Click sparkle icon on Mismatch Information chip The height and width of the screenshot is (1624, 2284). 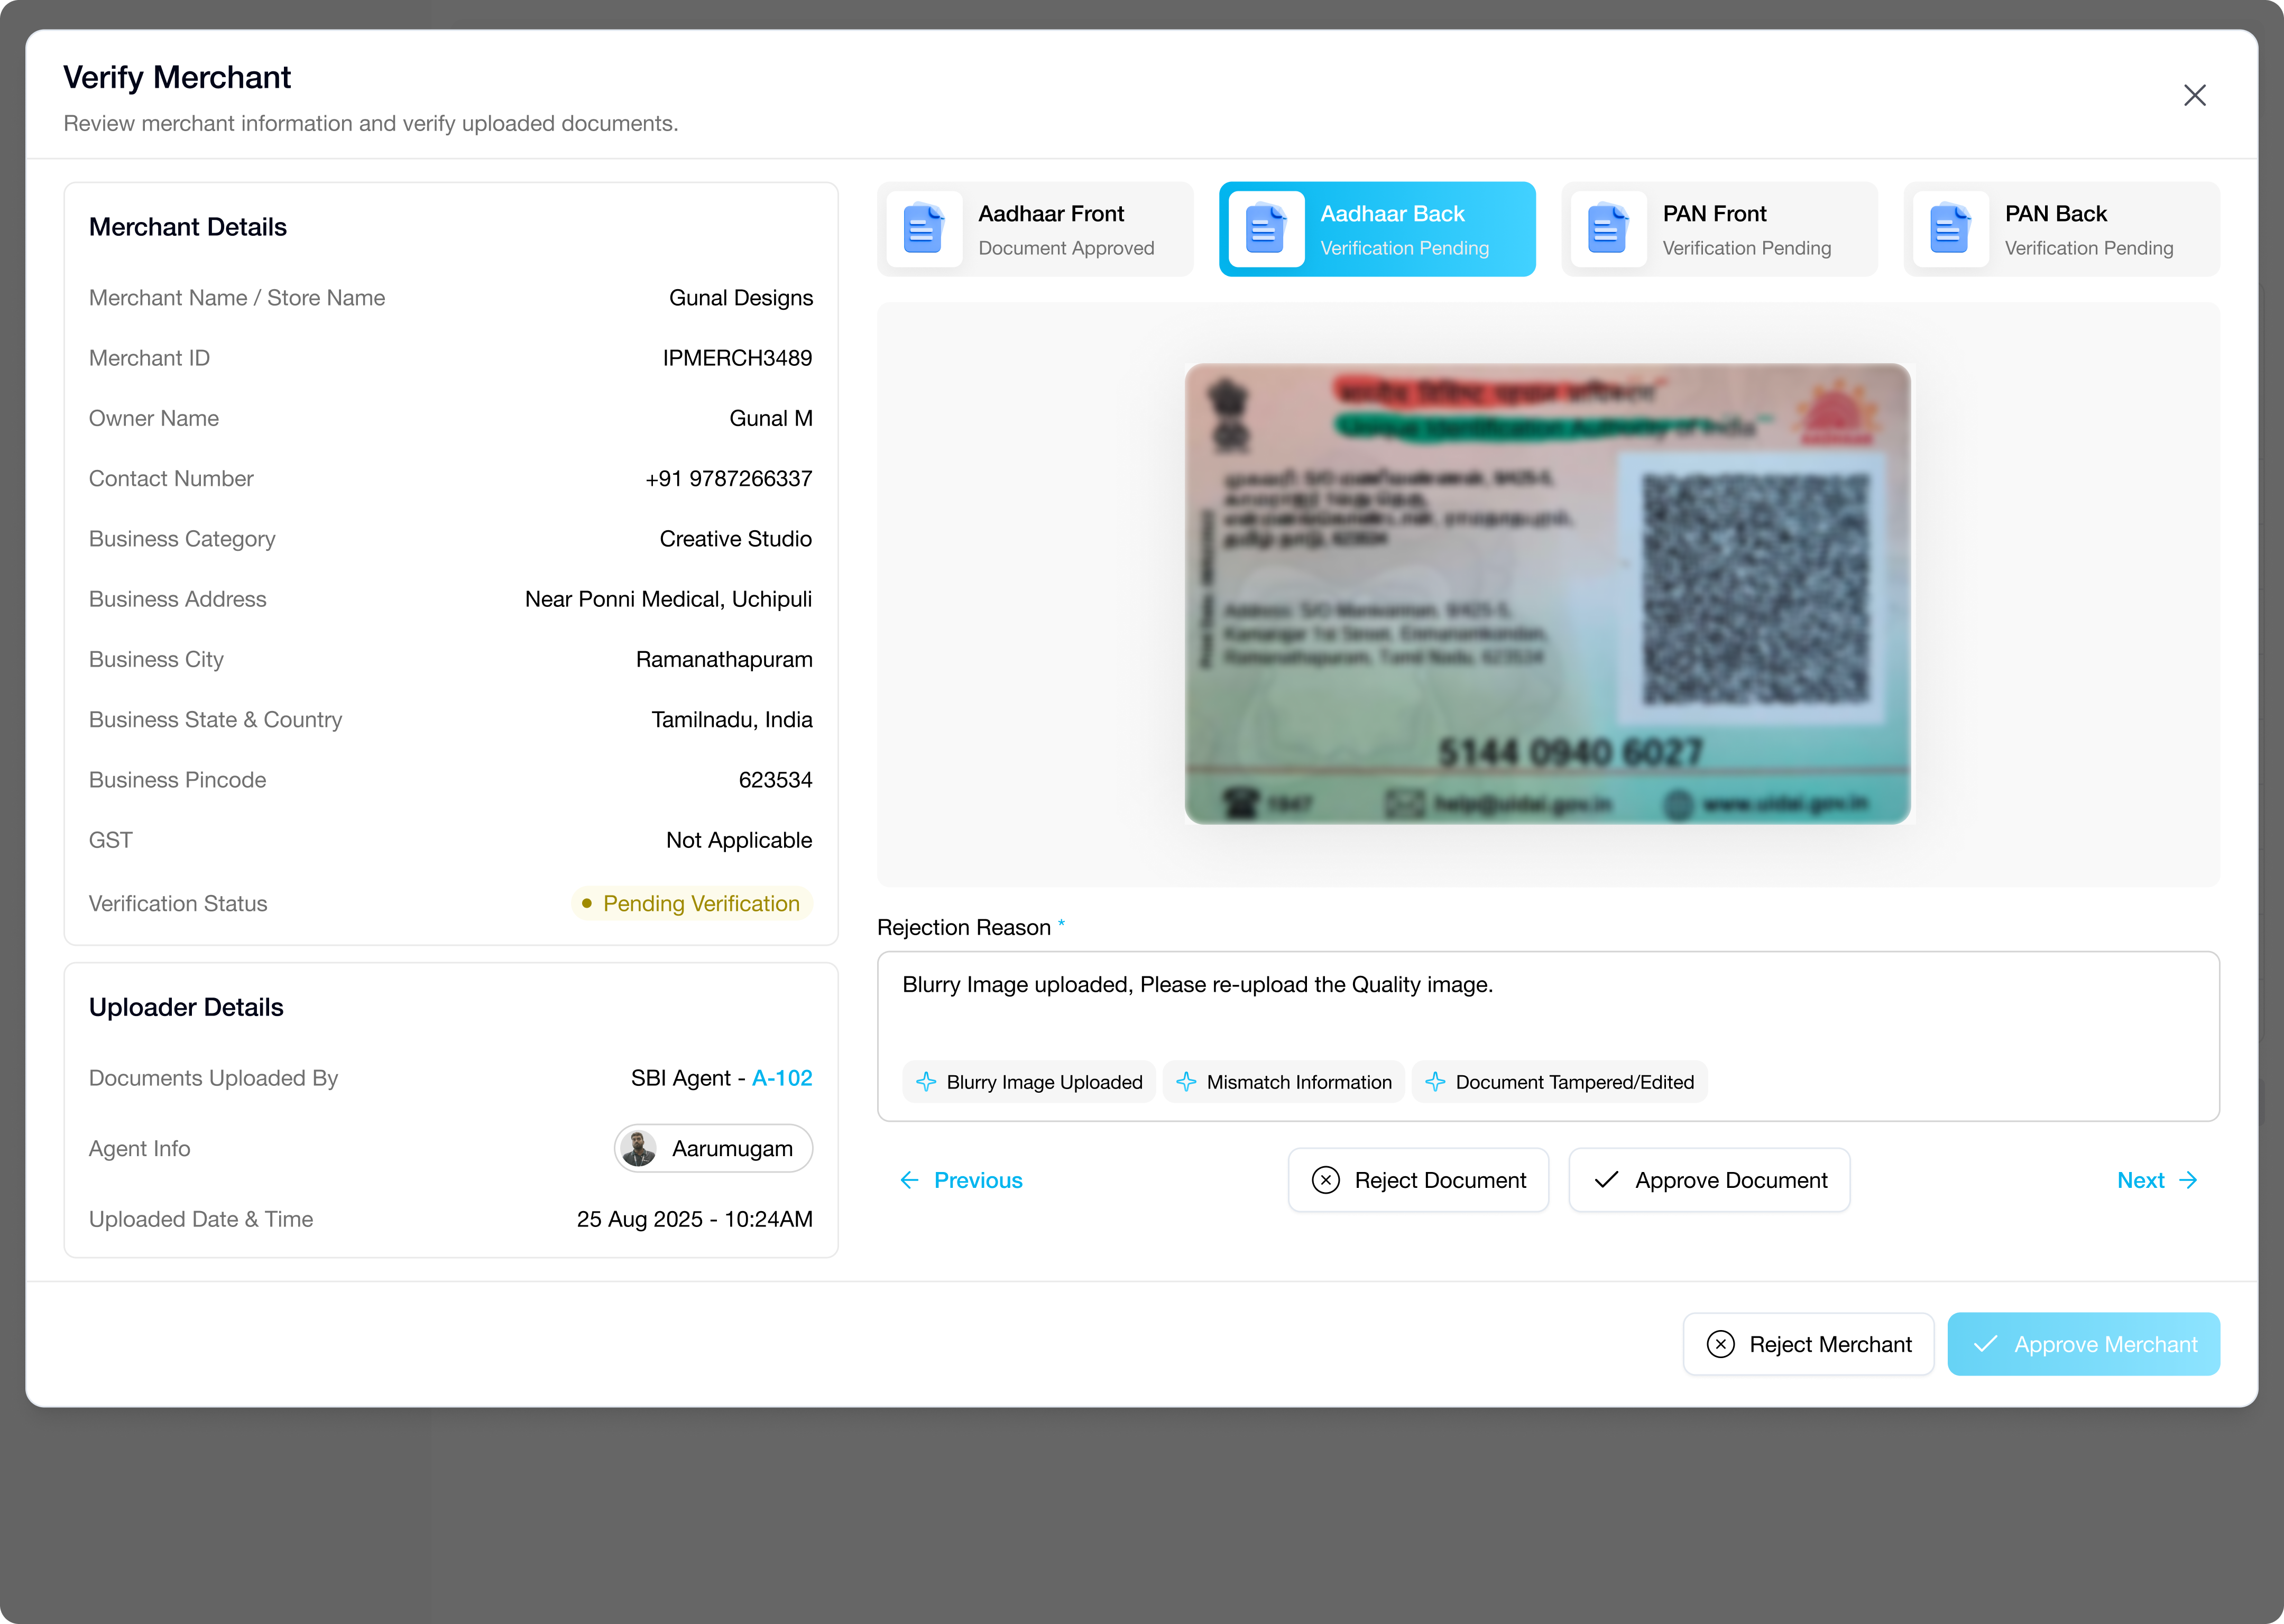(1186, 1082)
